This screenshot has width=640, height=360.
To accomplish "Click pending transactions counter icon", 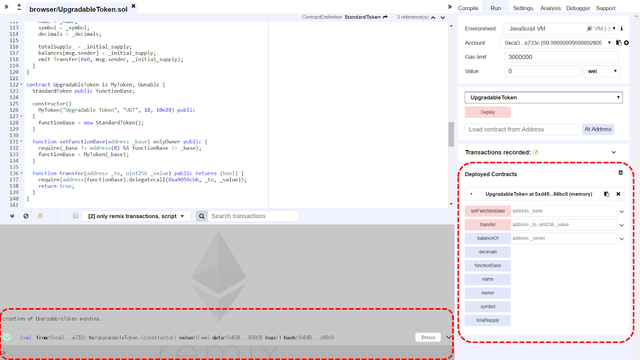I will 40,216.
